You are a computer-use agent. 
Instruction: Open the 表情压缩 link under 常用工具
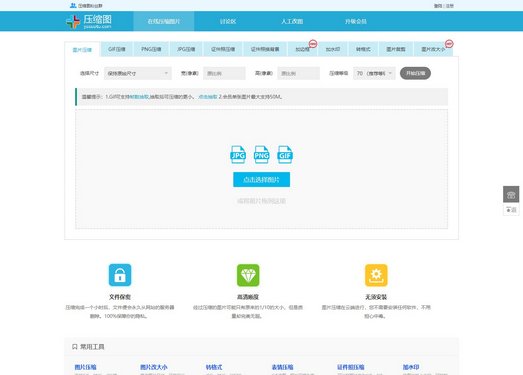(x=283, y=367)
